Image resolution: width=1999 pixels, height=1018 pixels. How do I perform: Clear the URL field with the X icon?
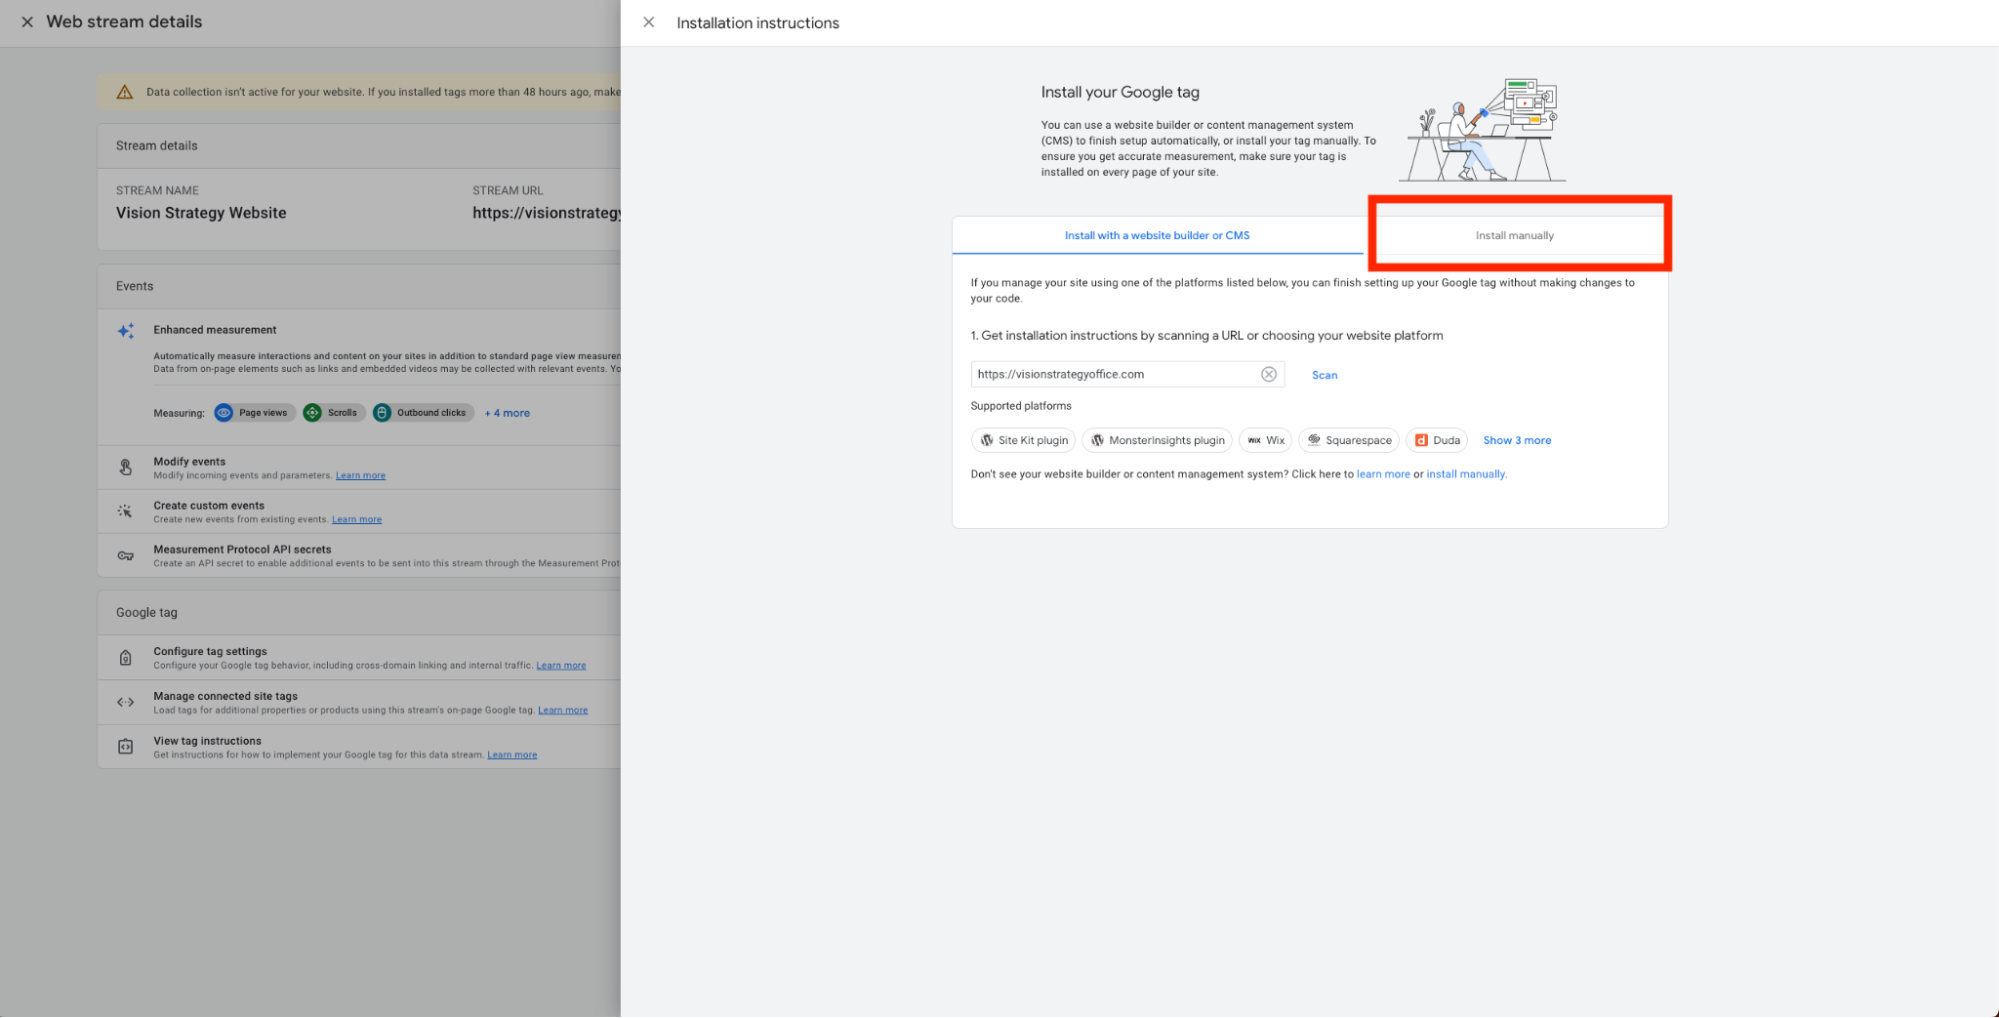pyautogui.click(x=1268, y=374)
